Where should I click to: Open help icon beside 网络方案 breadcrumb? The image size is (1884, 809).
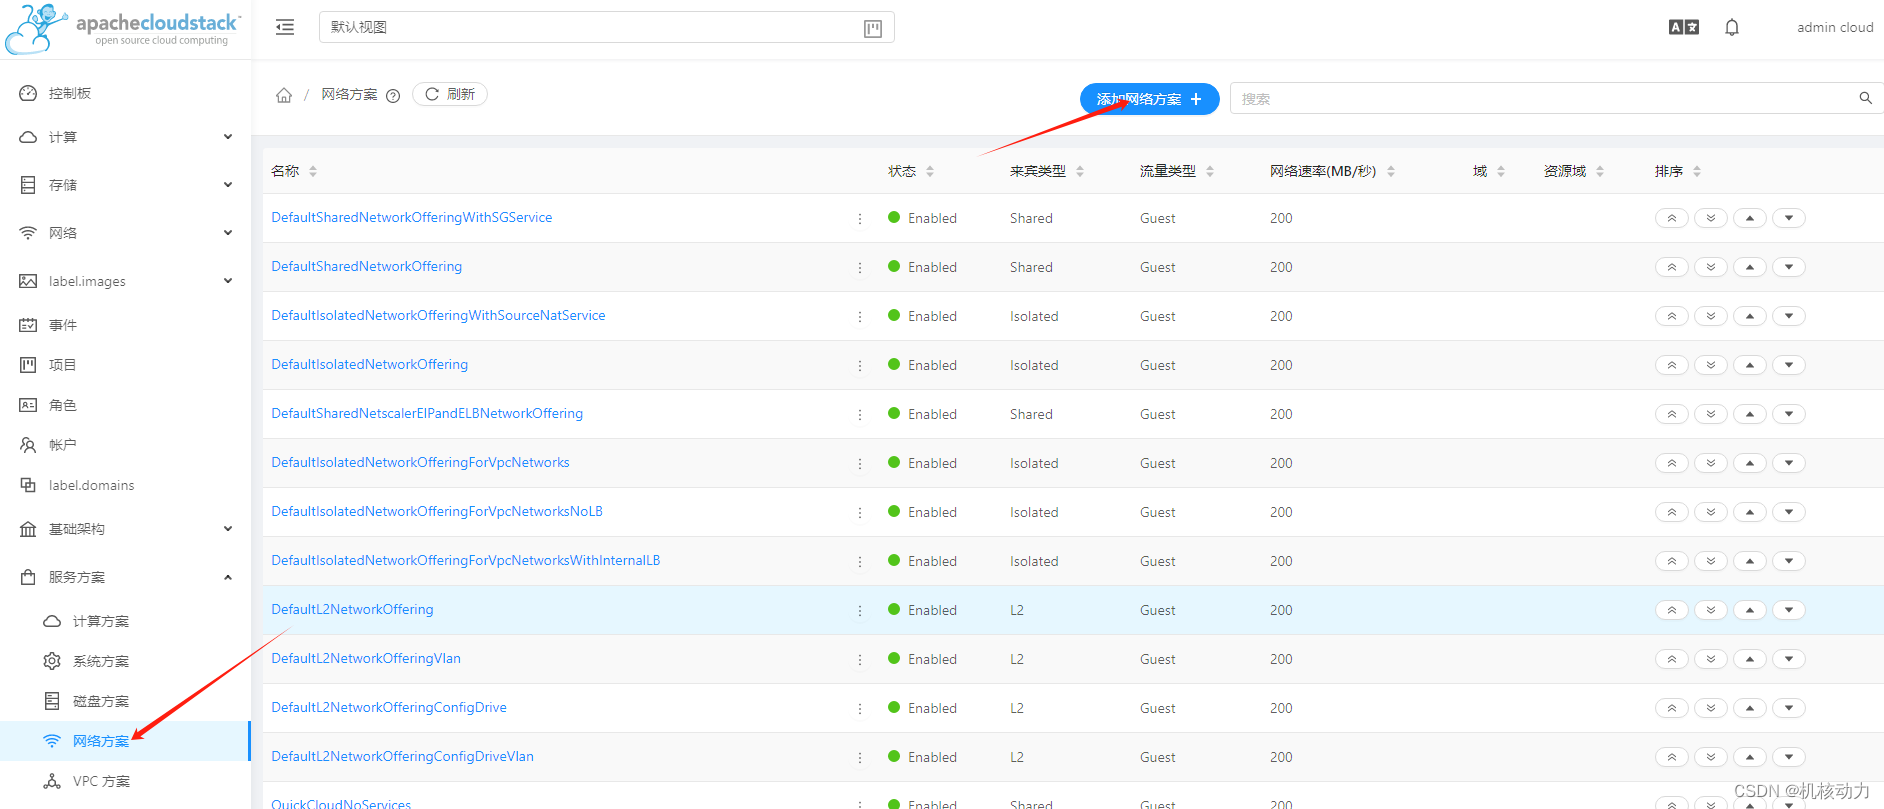[x=393, y=96]
